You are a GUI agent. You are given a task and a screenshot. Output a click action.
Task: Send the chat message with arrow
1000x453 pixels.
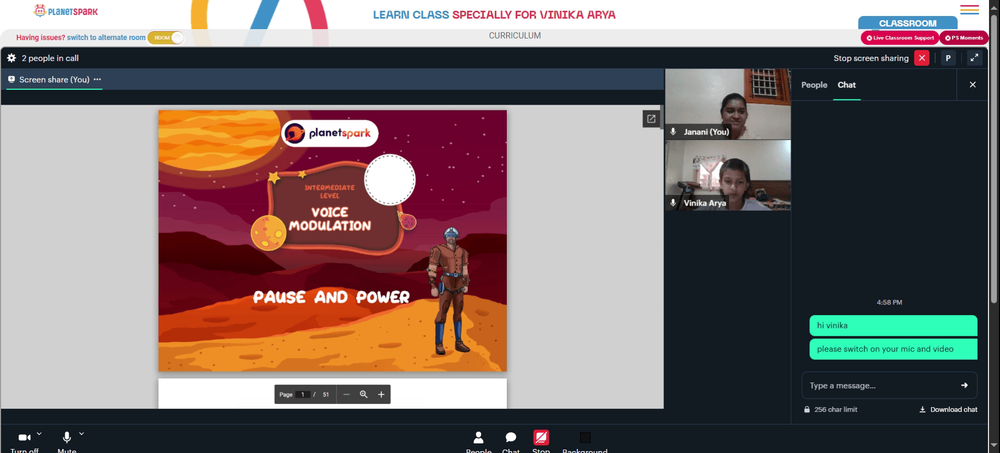(964, 385)
